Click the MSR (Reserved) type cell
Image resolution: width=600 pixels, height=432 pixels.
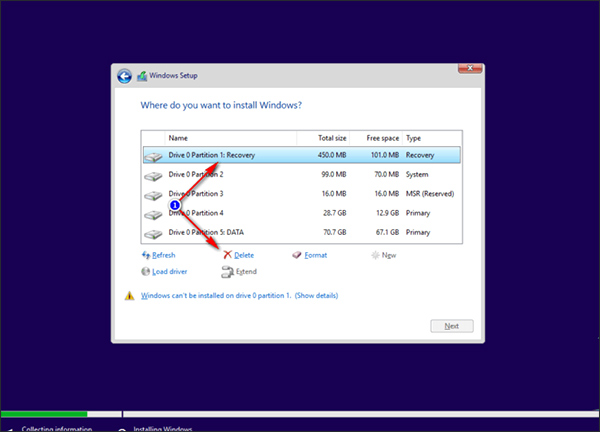pos(430,194)
